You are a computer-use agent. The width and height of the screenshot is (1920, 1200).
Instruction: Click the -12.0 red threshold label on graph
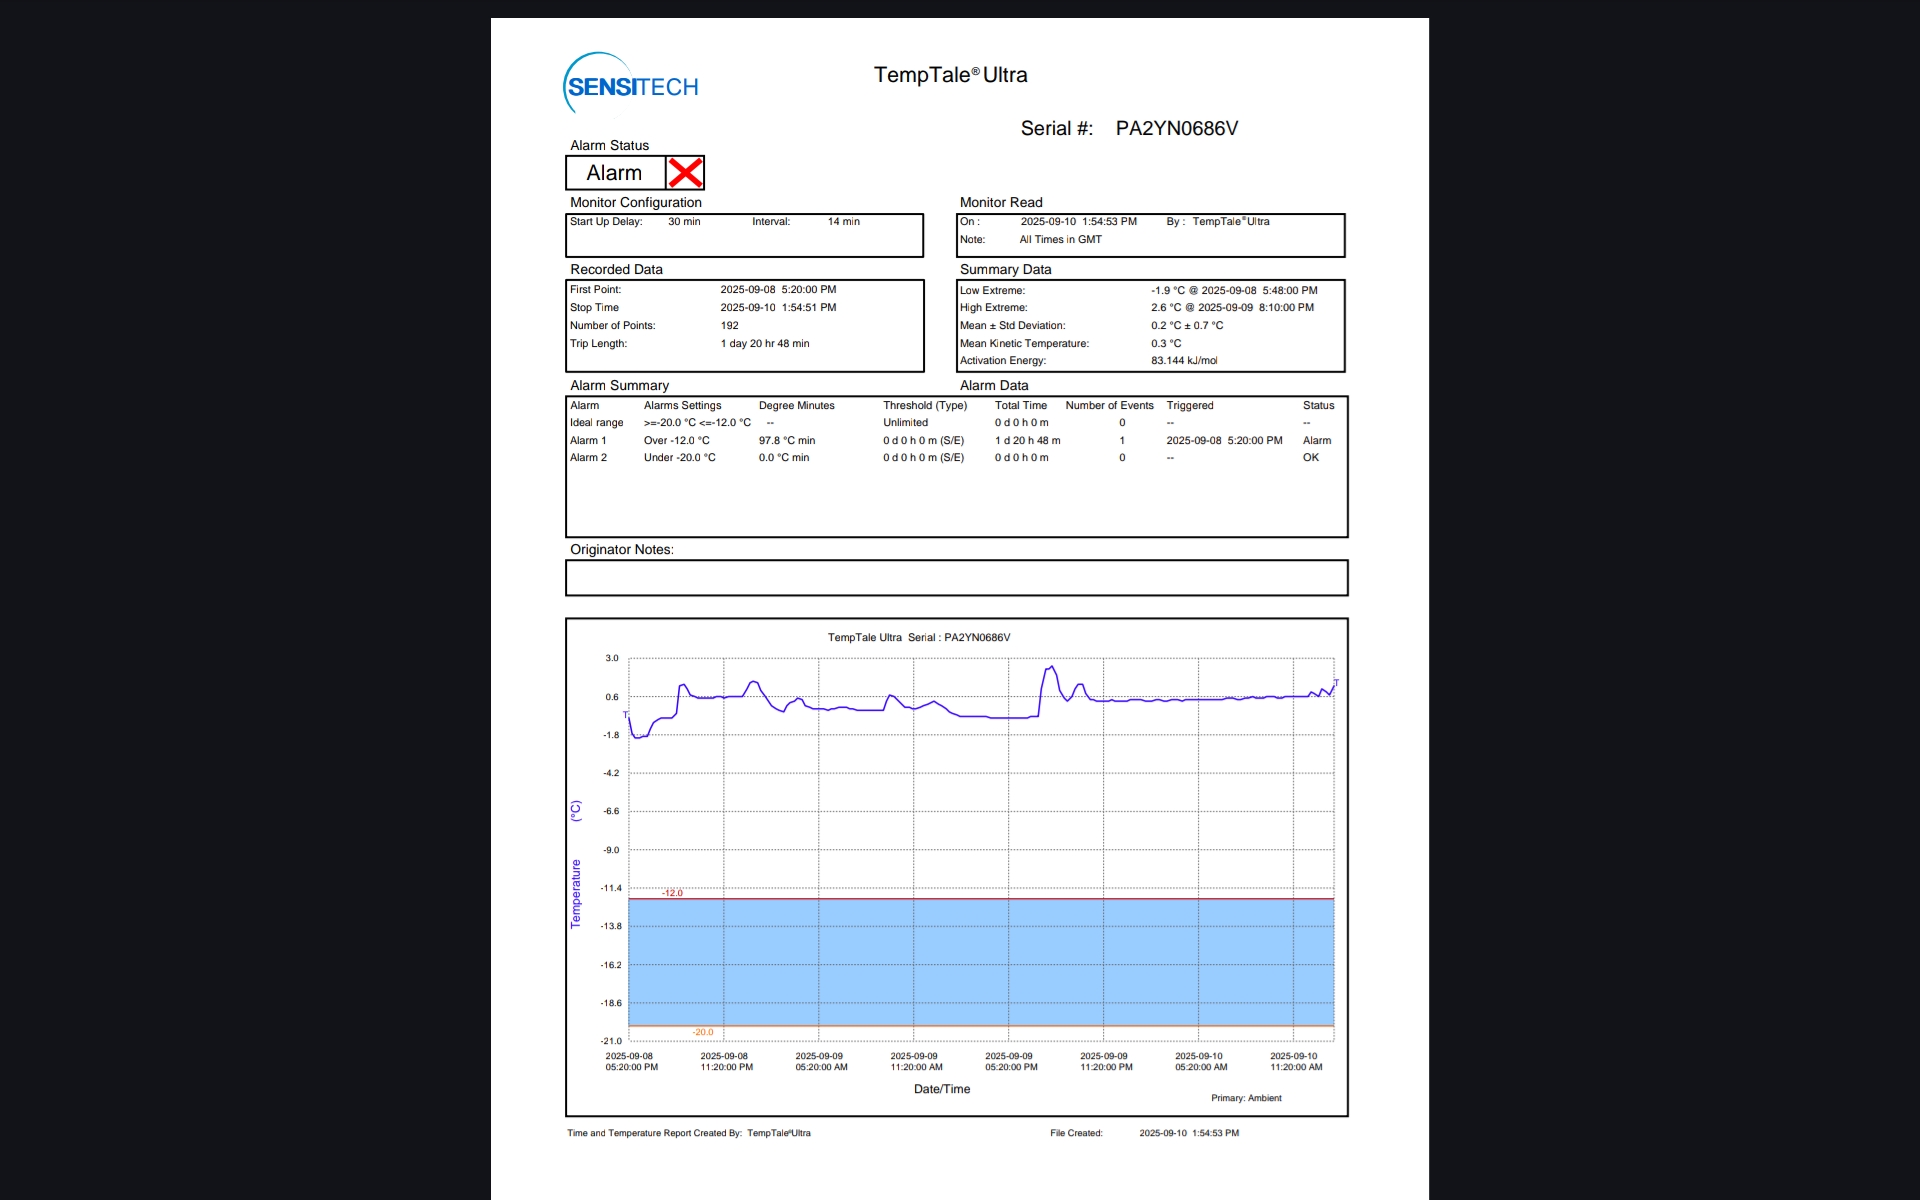tap(673, 893)
